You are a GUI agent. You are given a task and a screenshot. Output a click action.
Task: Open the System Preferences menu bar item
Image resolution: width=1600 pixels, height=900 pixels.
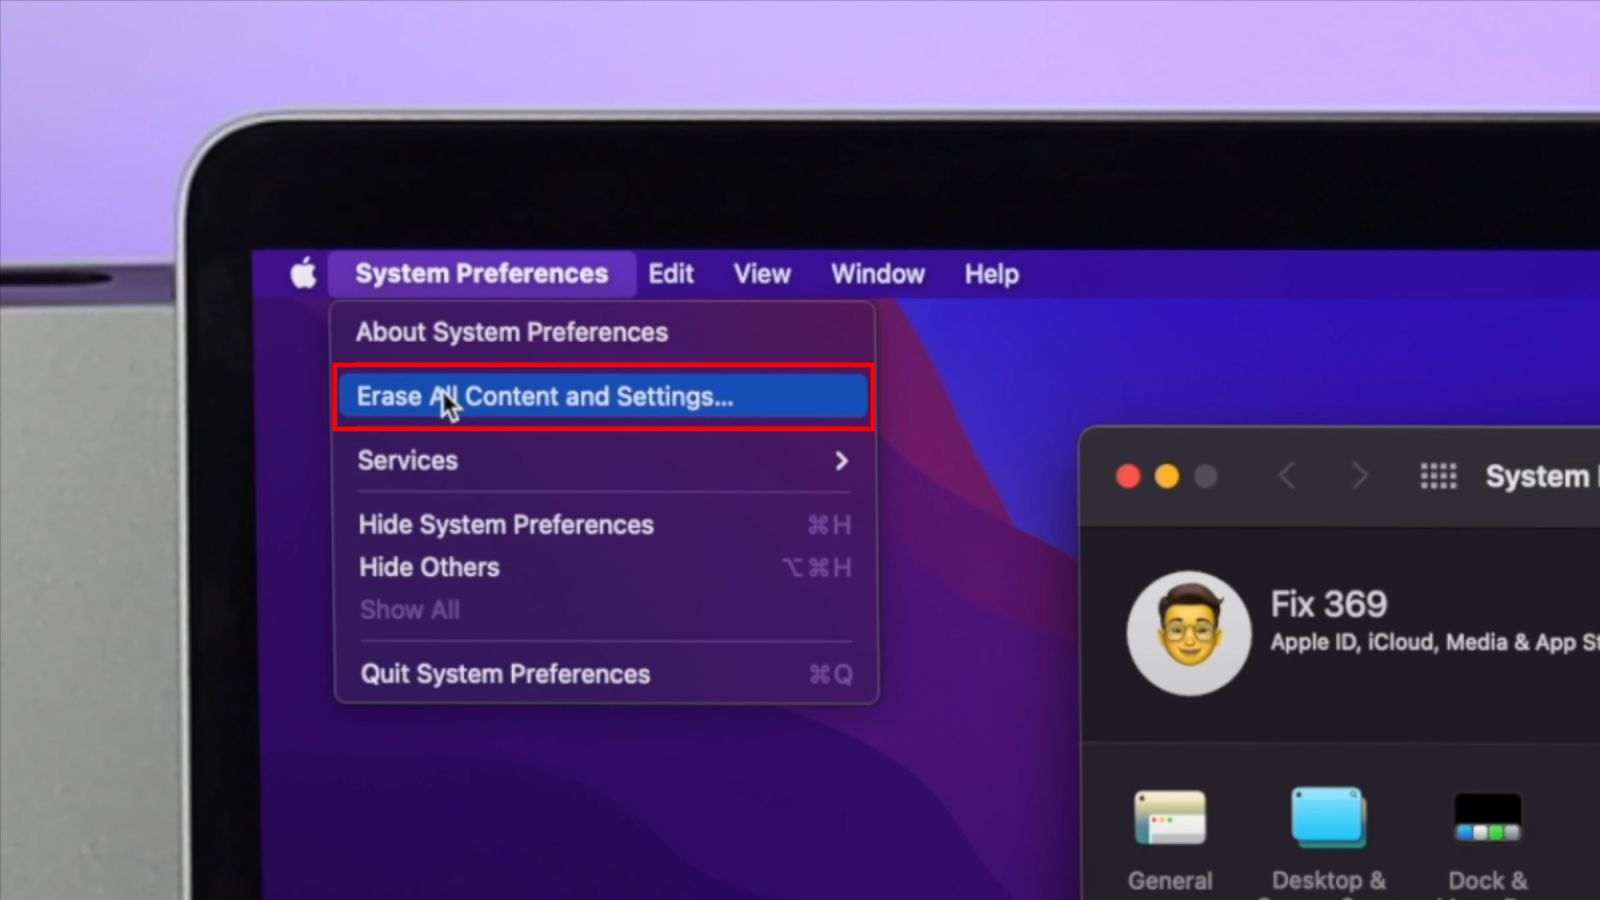point(481,274)
